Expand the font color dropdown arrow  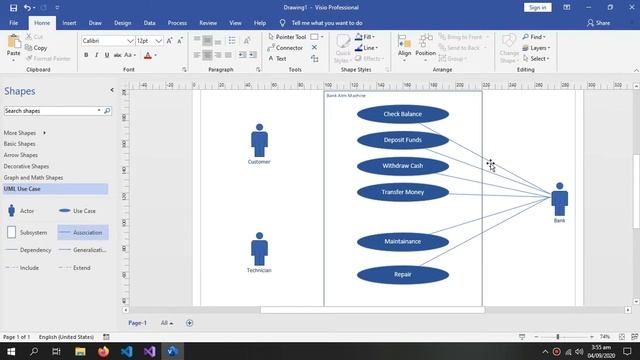coord(156,55)
